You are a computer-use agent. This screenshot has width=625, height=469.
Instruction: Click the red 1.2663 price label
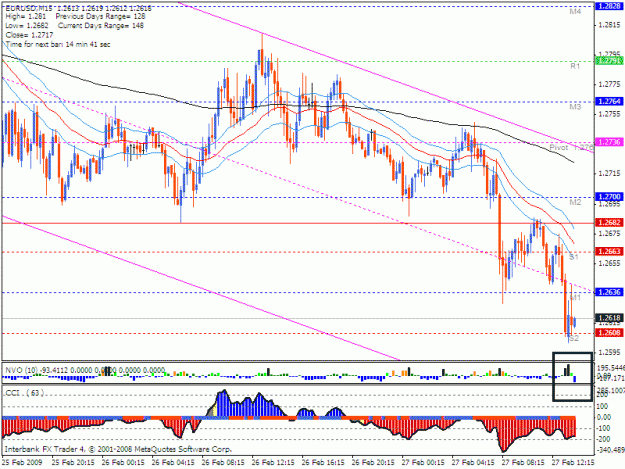click(x=609, y=251)
